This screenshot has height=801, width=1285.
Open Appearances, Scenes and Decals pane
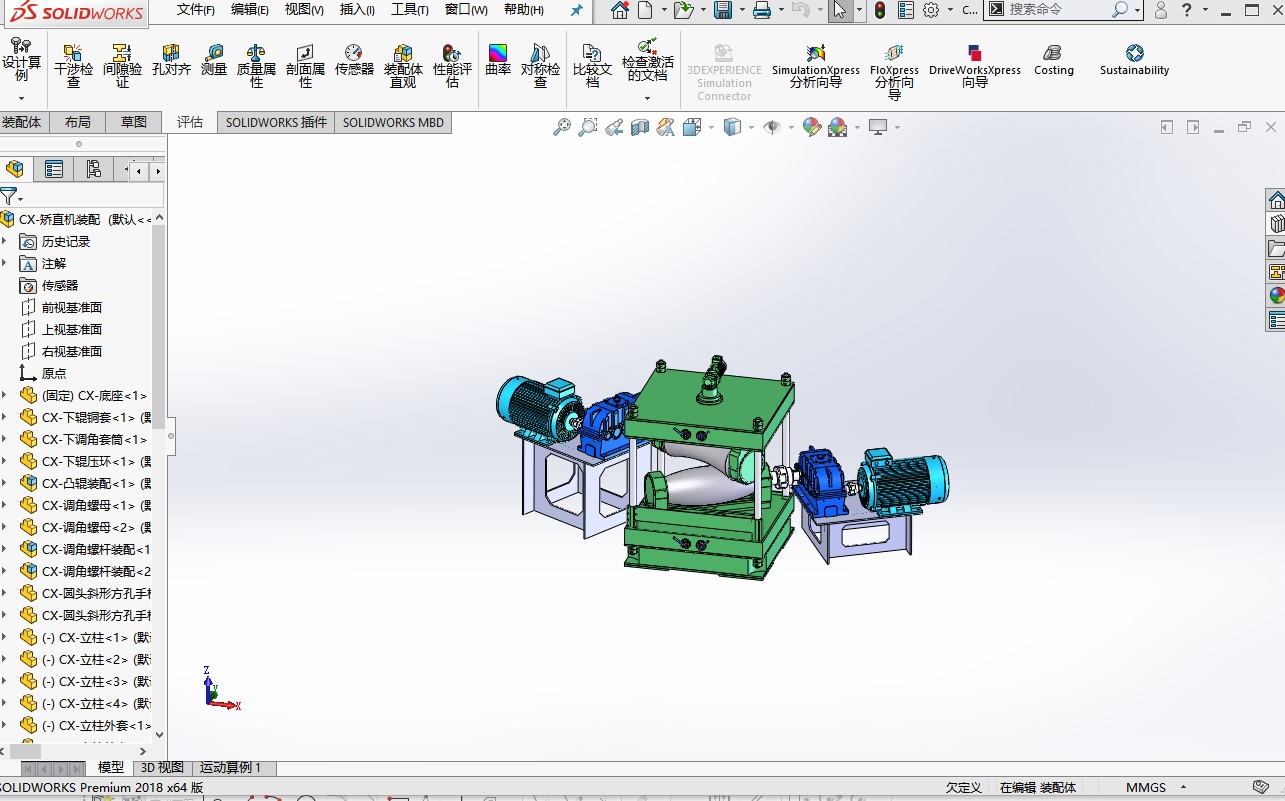(1276, 296)
